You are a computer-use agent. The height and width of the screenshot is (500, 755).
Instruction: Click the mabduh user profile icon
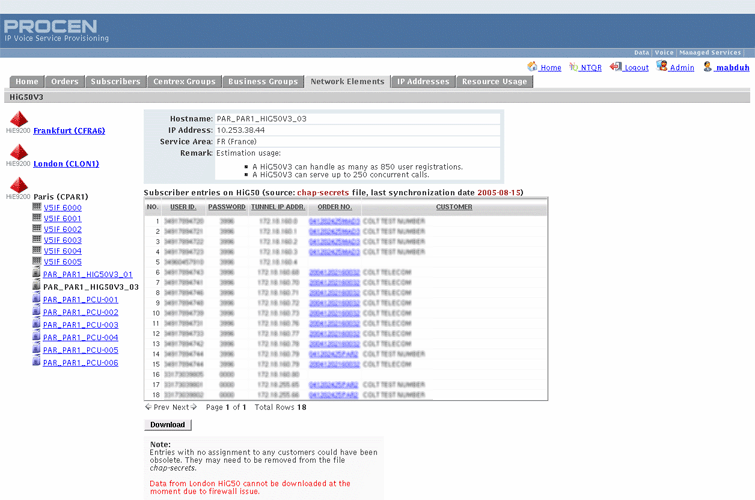point(708,67)
